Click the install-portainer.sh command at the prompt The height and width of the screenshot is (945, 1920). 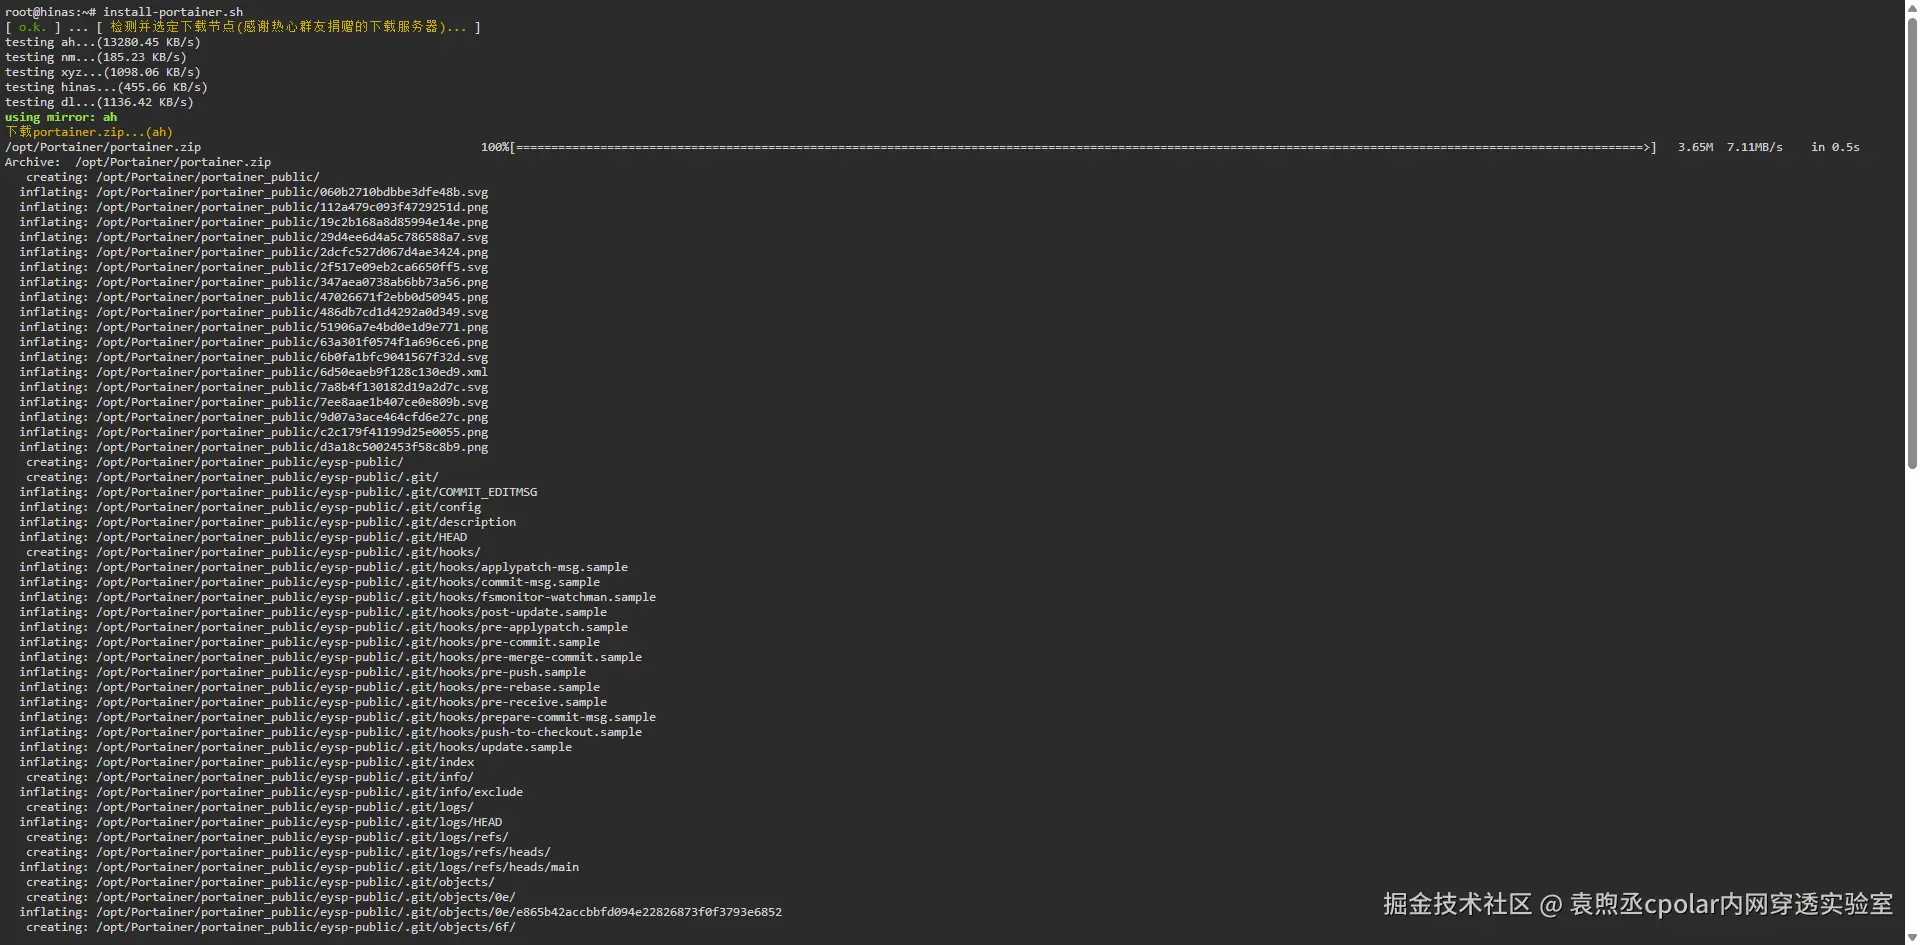(x=173, y=12)
